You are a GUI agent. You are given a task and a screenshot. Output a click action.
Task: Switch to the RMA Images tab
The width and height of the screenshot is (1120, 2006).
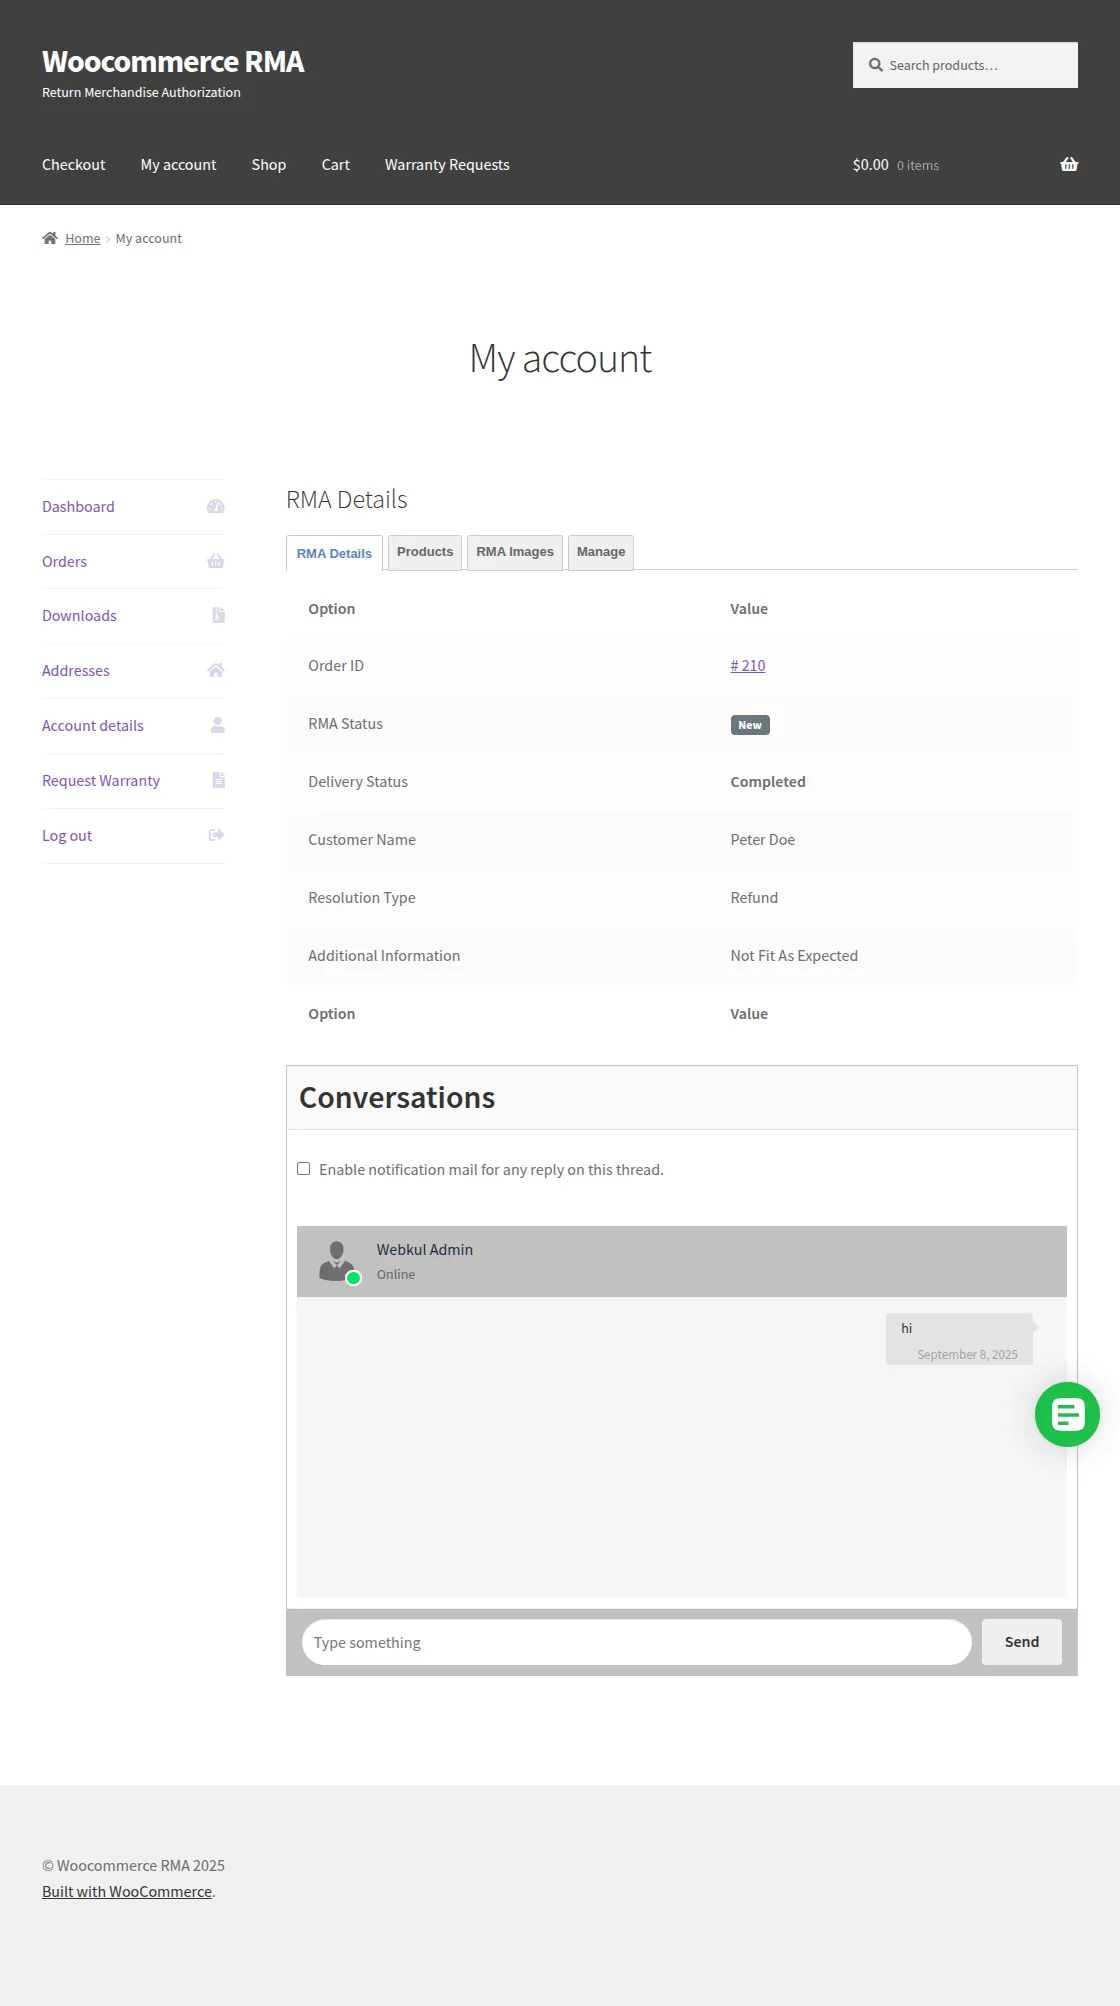515,552
